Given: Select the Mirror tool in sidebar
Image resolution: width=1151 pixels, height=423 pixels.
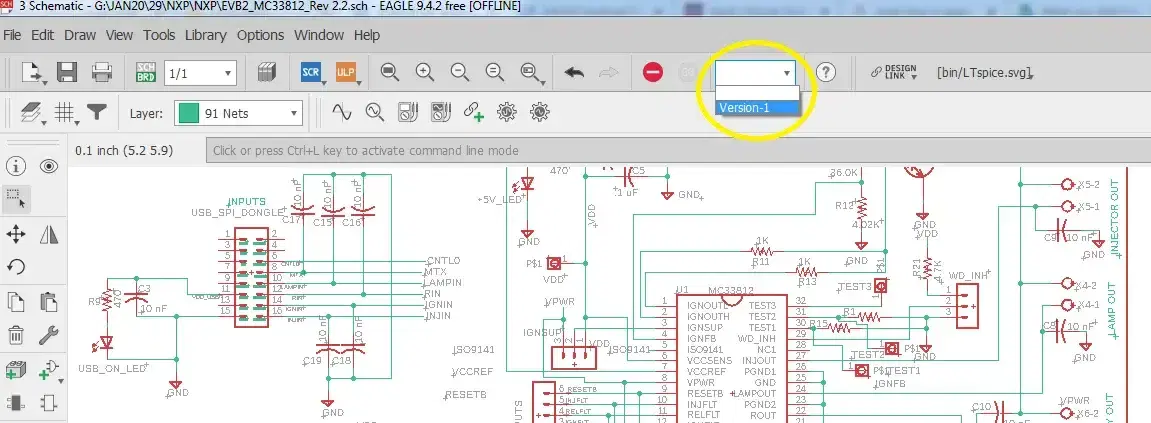Looking at the screenshot, I should coord(48,234).
